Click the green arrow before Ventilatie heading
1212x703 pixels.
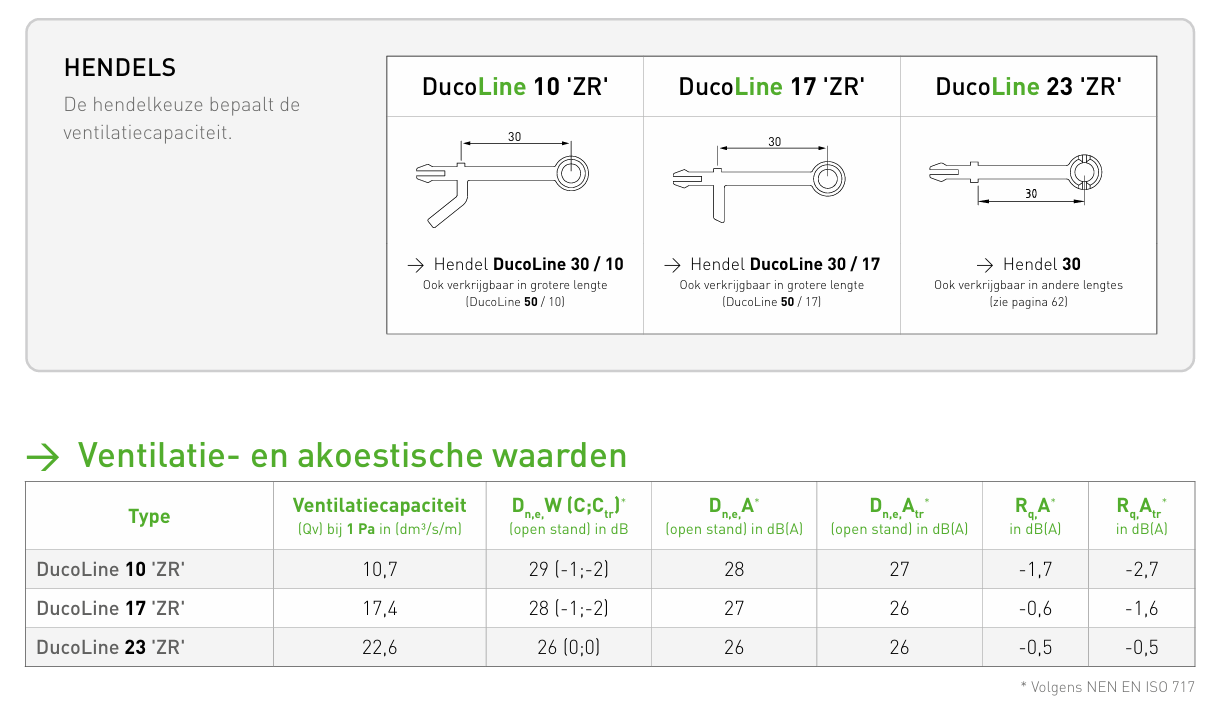pyautogui.click(x=44, y=456)
